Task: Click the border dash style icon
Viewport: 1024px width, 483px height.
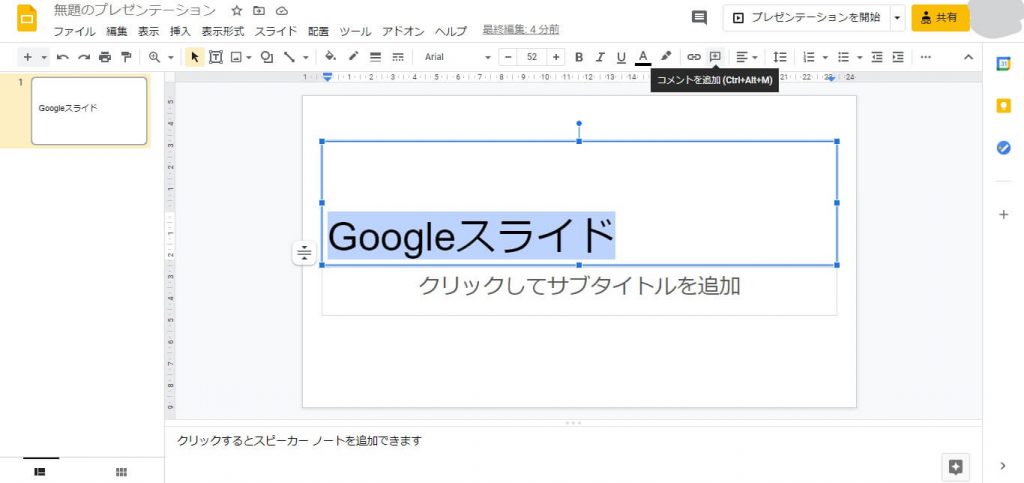Action: click(398, 57)
